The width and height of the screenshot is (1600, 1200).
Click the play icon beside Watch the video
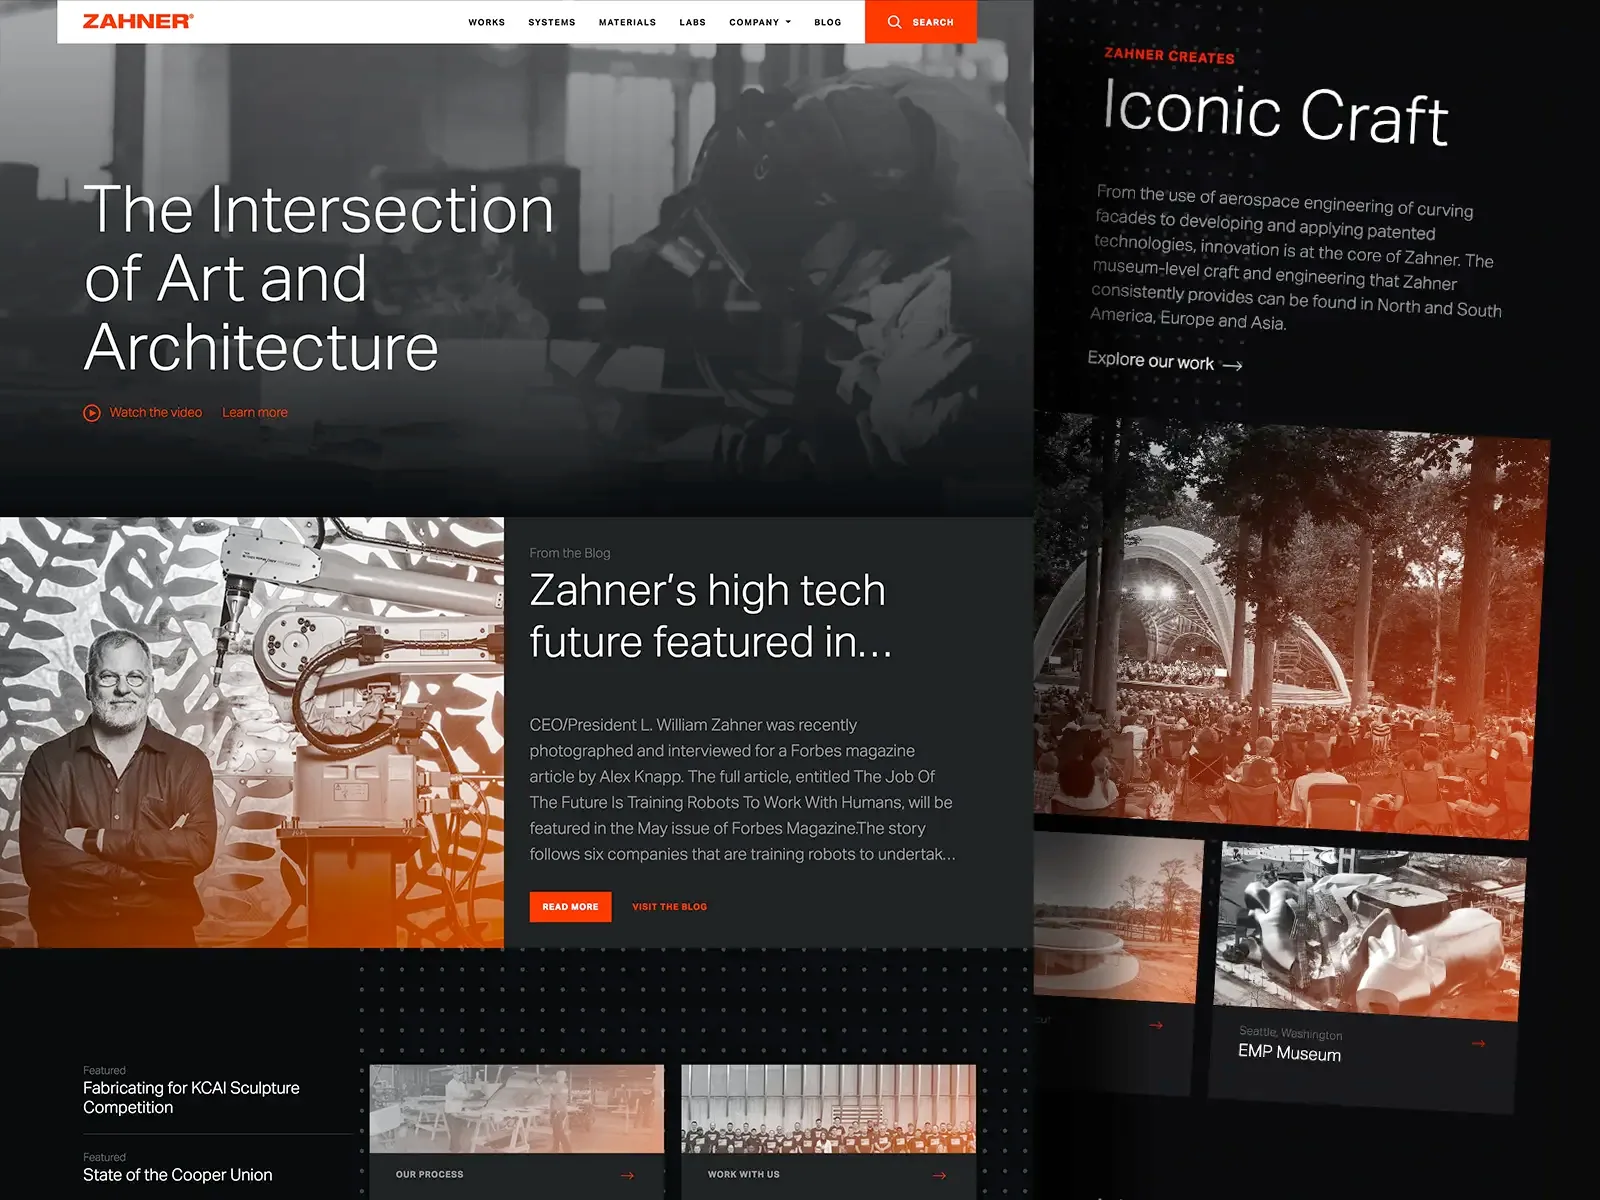[x=92, y=413]
